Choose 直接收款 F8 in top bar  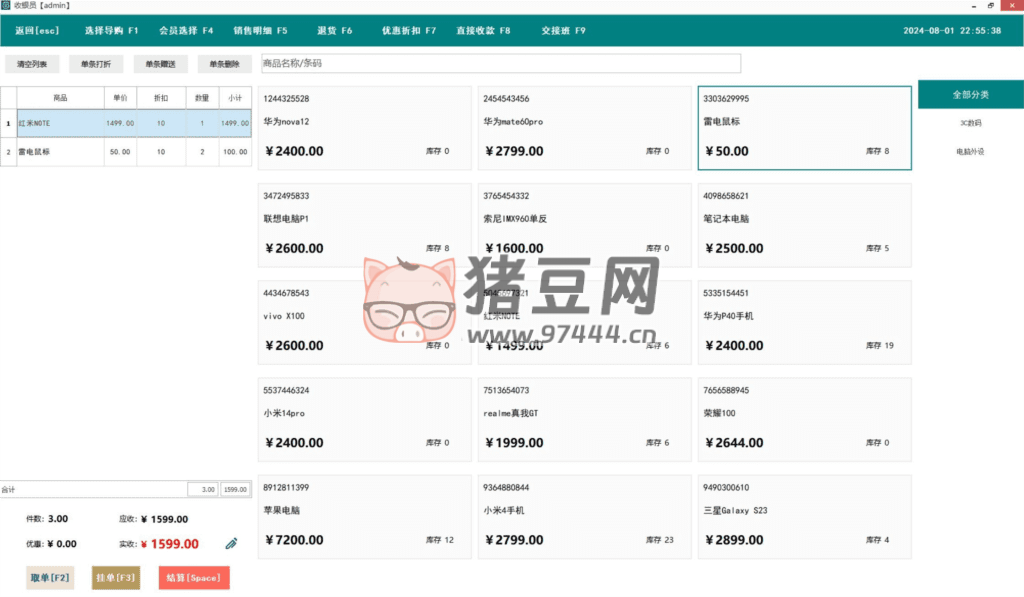coord(483,31)
